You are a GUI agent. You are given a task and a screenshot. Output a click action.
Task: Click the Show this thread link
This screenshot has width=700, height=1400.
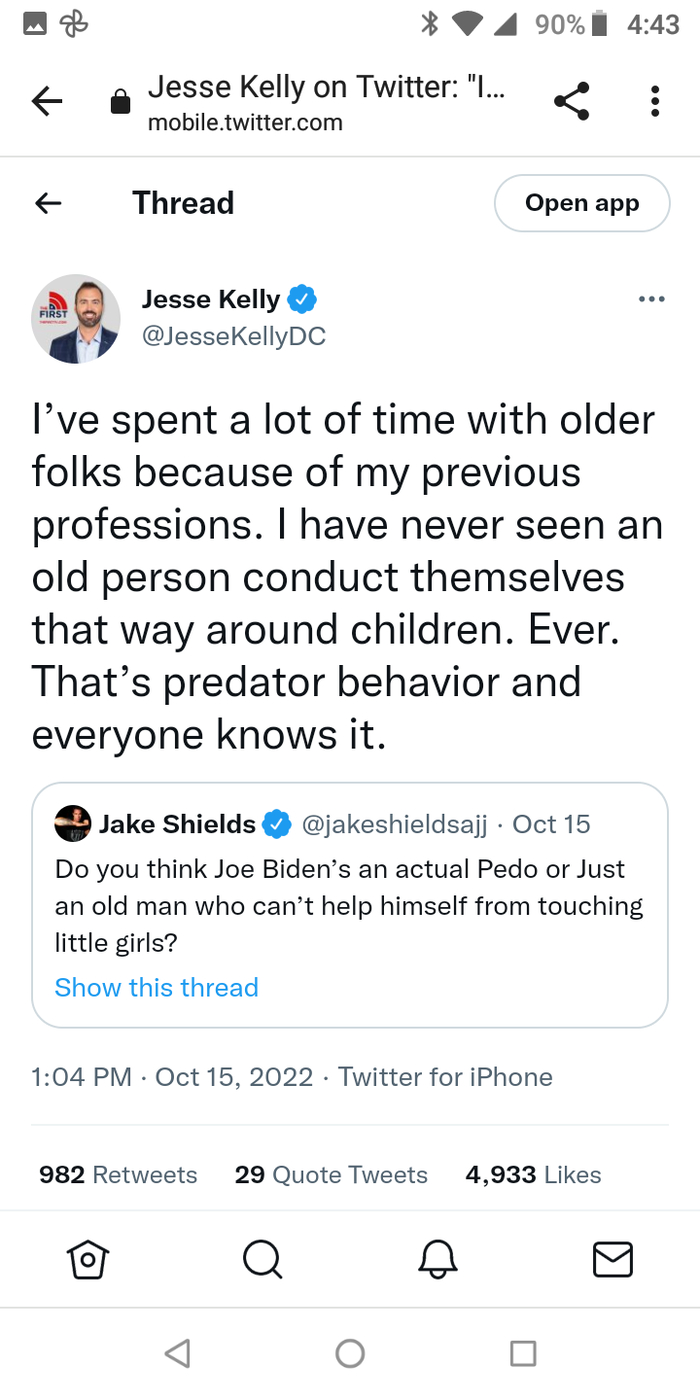coord(156,988)
